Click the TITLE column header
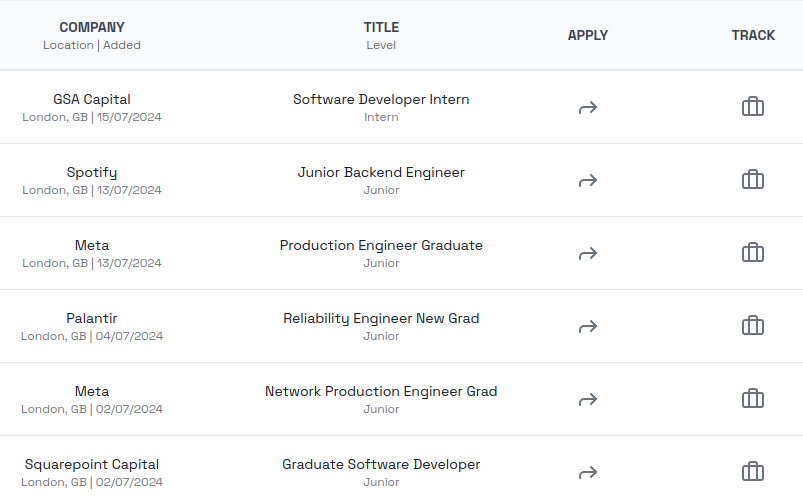 pyautogui.click(x=381, y=27)
